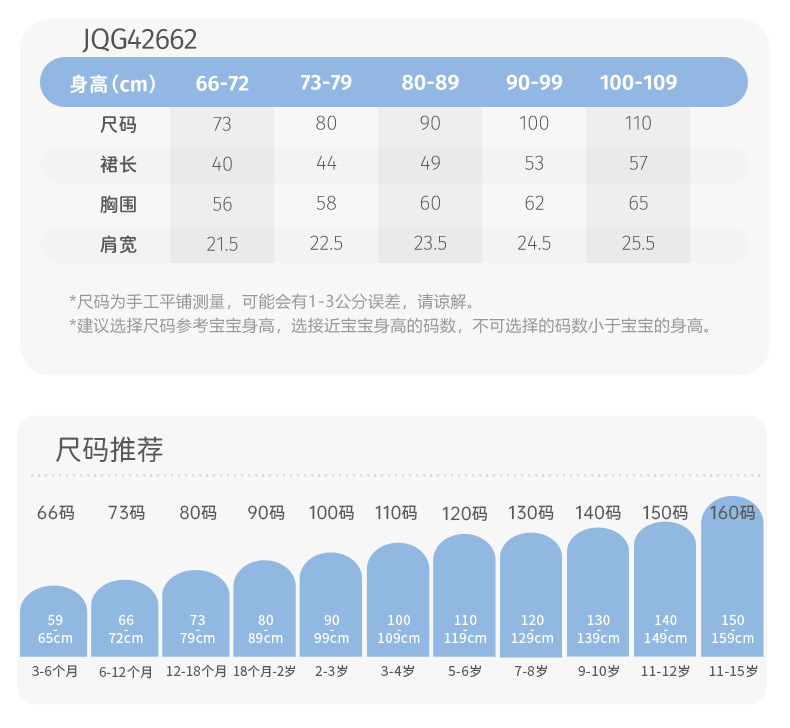Select the 胸围 row label

(x=118, y=204)
